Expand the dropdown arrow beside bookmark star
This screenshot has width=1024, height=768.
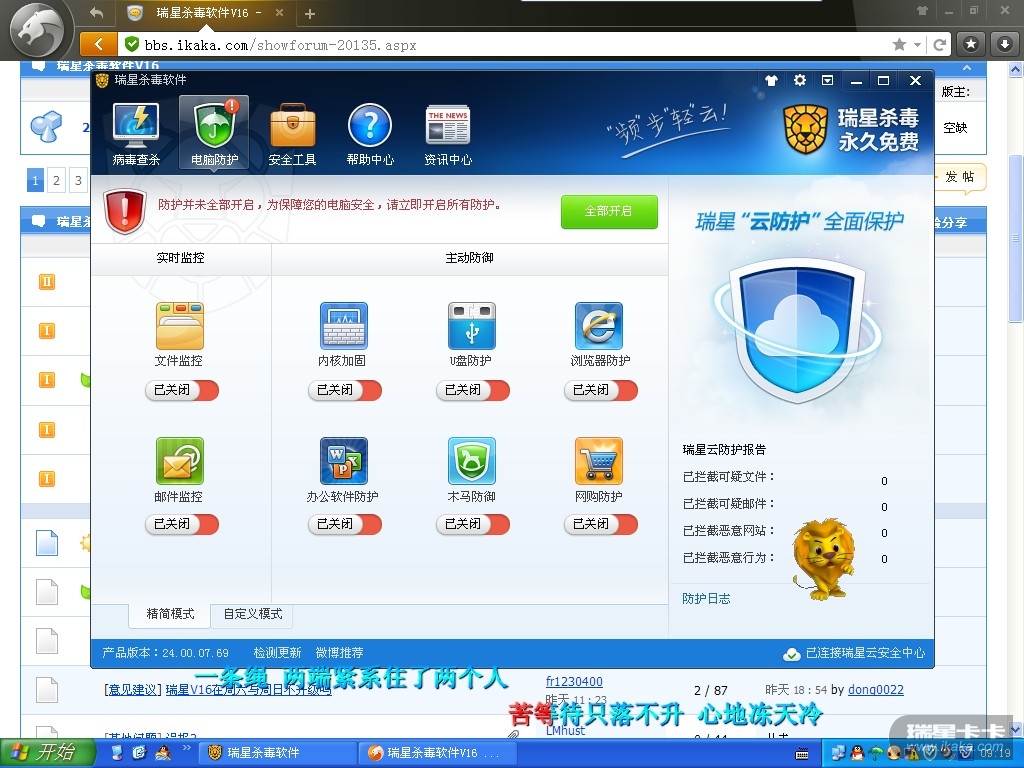click(917, 45)
